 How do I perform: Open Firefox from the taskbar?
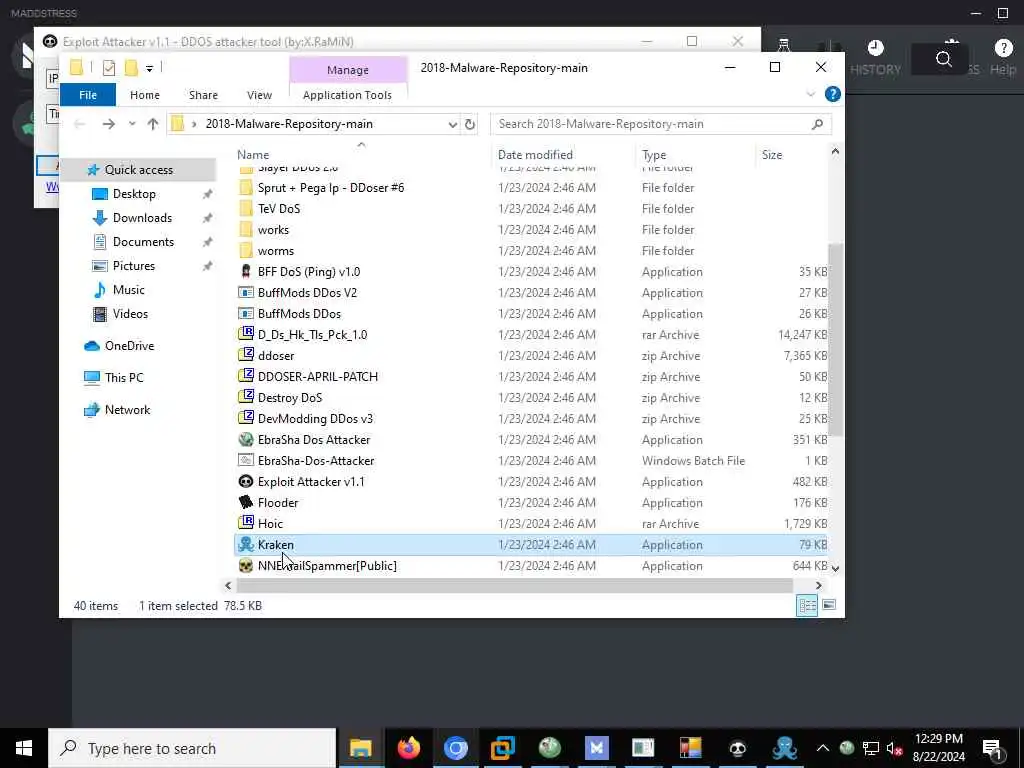409,748
